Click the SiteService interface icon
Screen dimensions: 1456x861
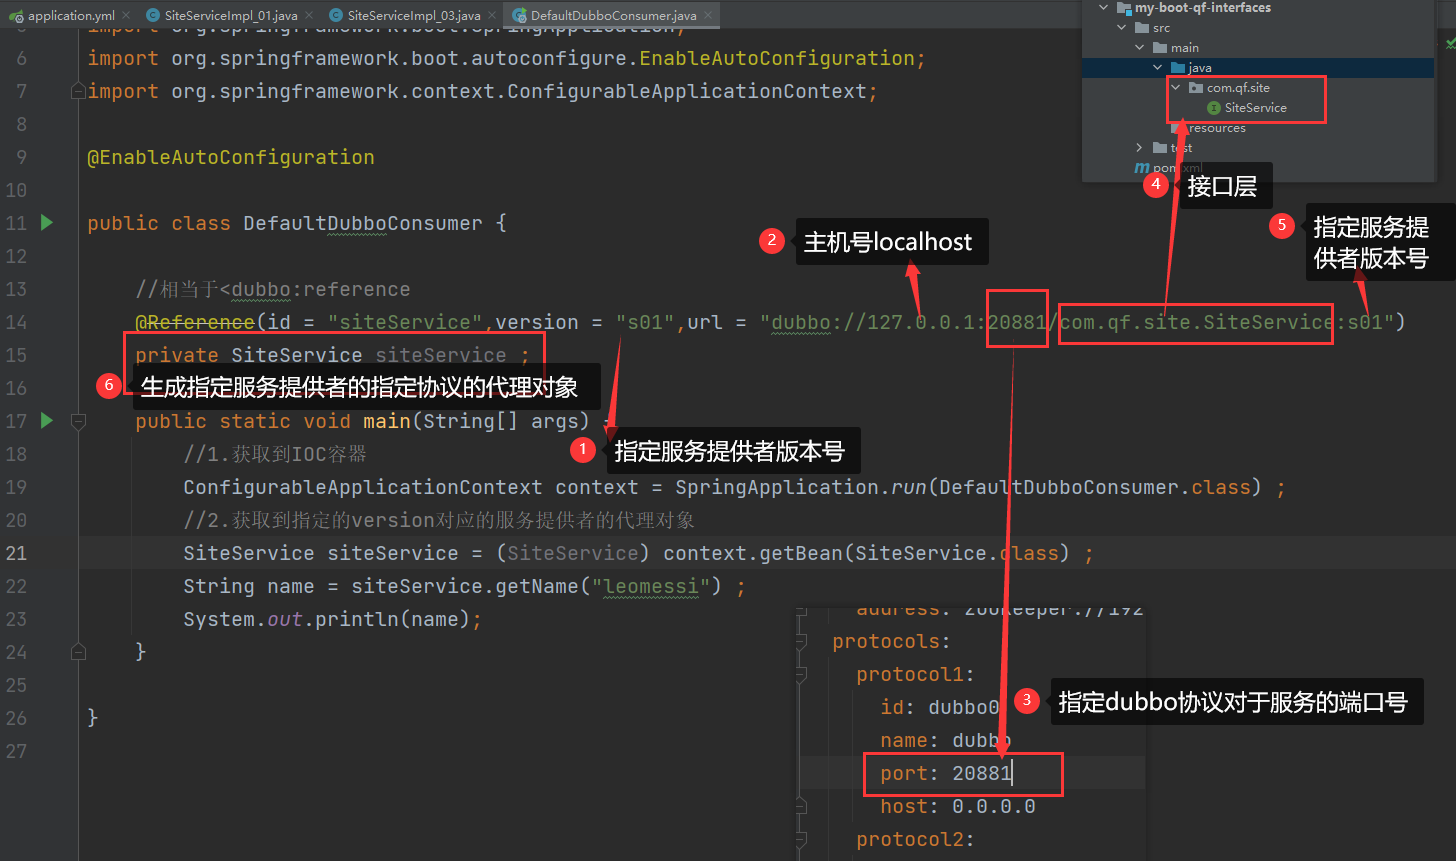1214,108
